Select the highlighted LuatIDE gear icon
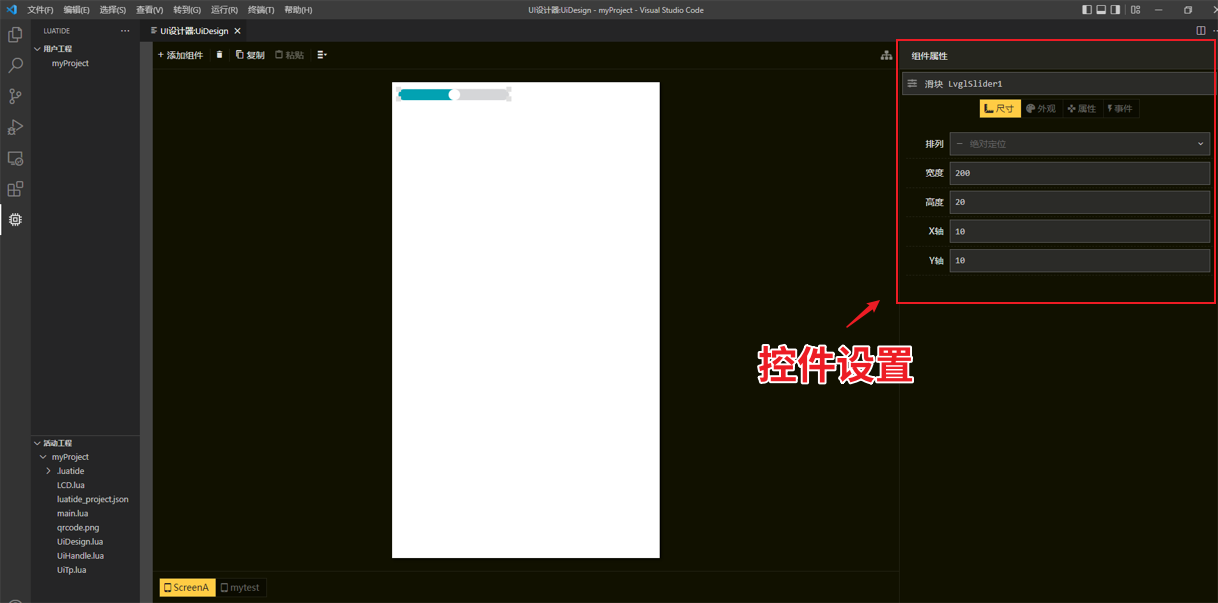 [15, 220]
